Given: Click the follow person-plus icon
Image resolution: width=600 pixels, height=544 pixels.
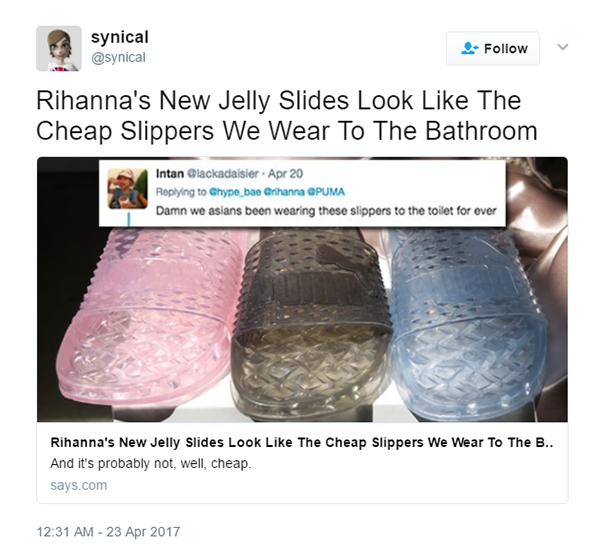Looking at the screenshot, I should coord(469,49).
